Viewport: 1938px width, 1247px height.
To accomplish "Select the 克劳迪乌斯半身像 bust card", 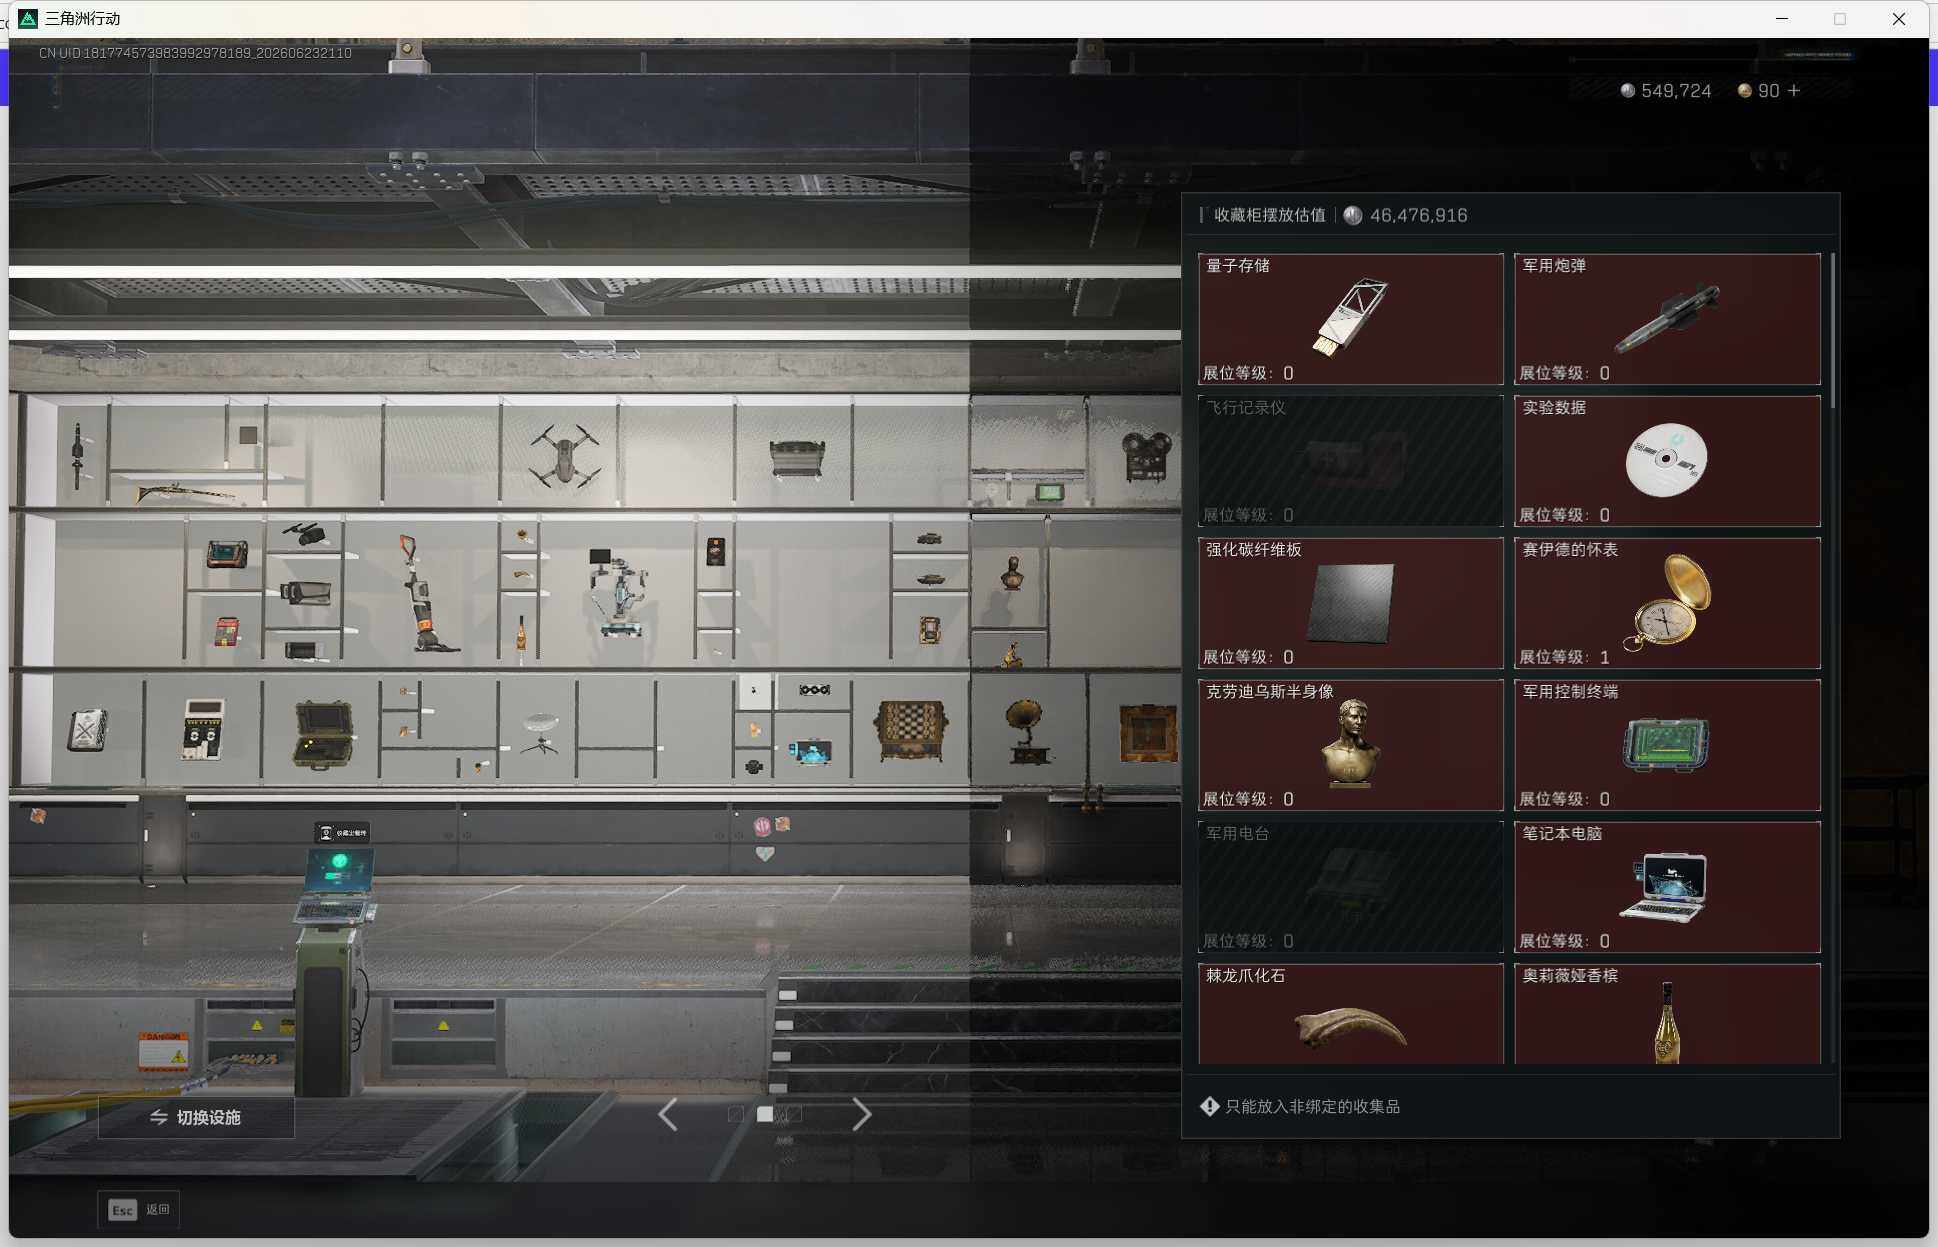I will click(x=1350, y=745).
